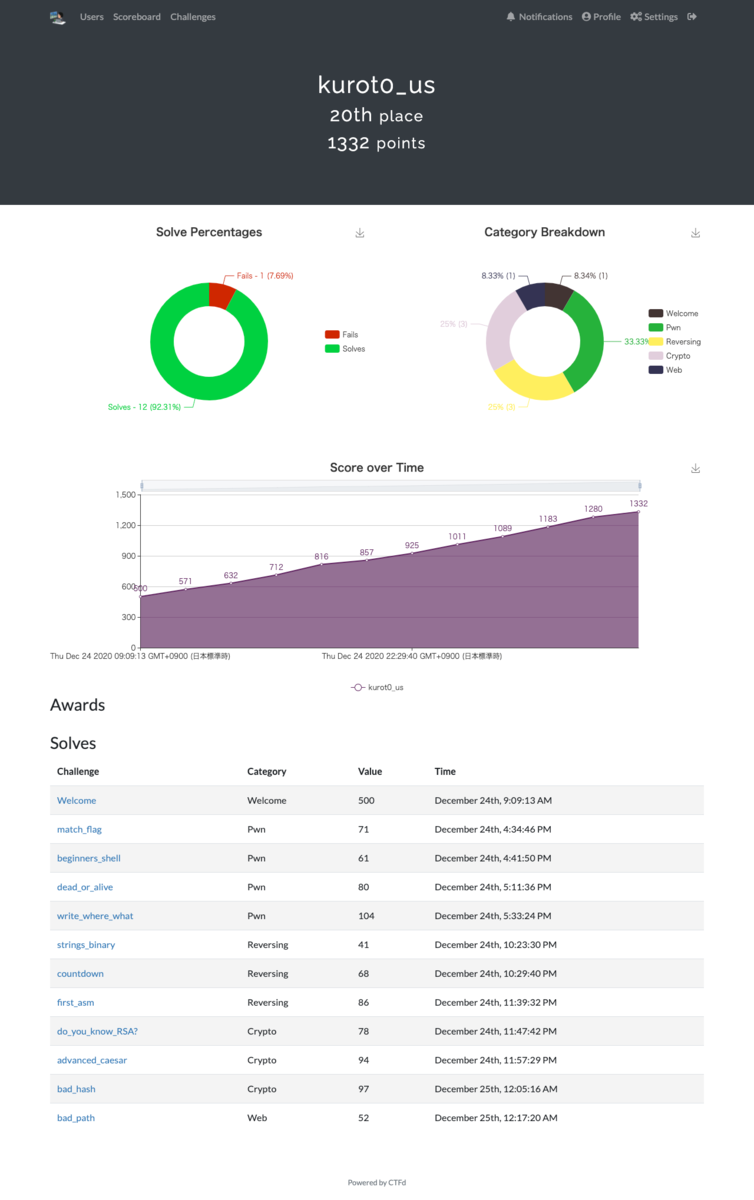The height and width of the screenshot is (1200, 754).
Task: Open the match_flag challenge link
Action: (x=79, y=829)
